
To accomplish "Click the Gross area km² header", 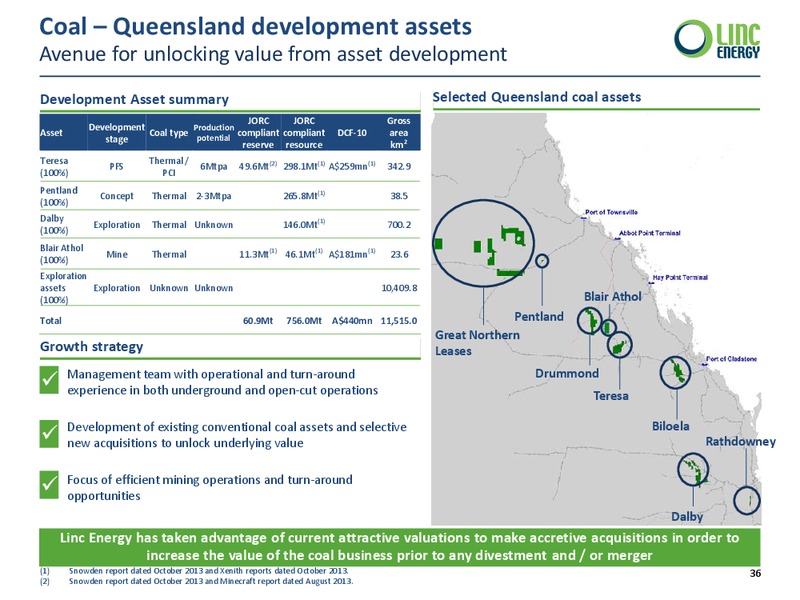I will coord(398,133).
